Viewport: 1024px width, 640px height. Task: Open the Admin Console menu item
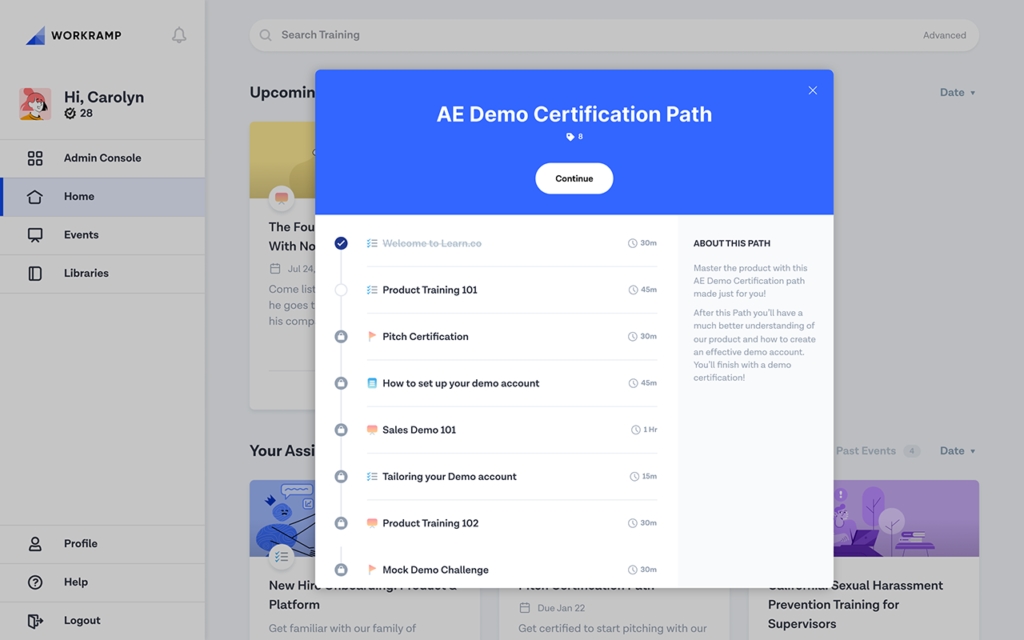pyautogui.click(x=103, y=158)
